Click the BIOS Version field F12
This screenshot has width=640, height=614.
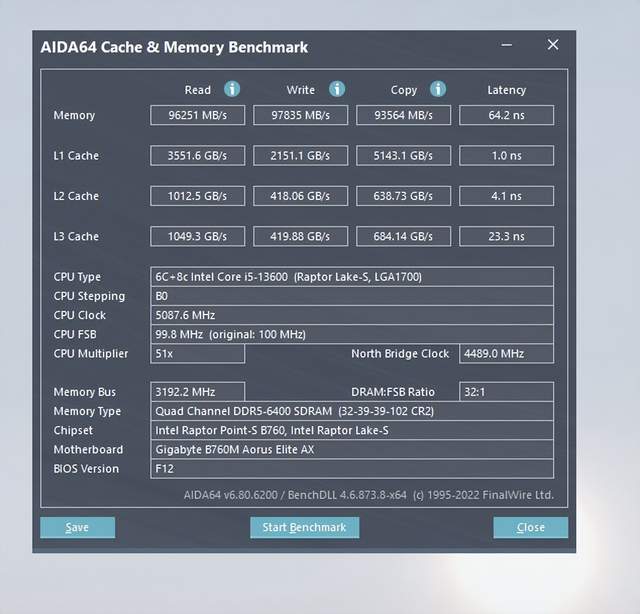(x=352, y=469)
